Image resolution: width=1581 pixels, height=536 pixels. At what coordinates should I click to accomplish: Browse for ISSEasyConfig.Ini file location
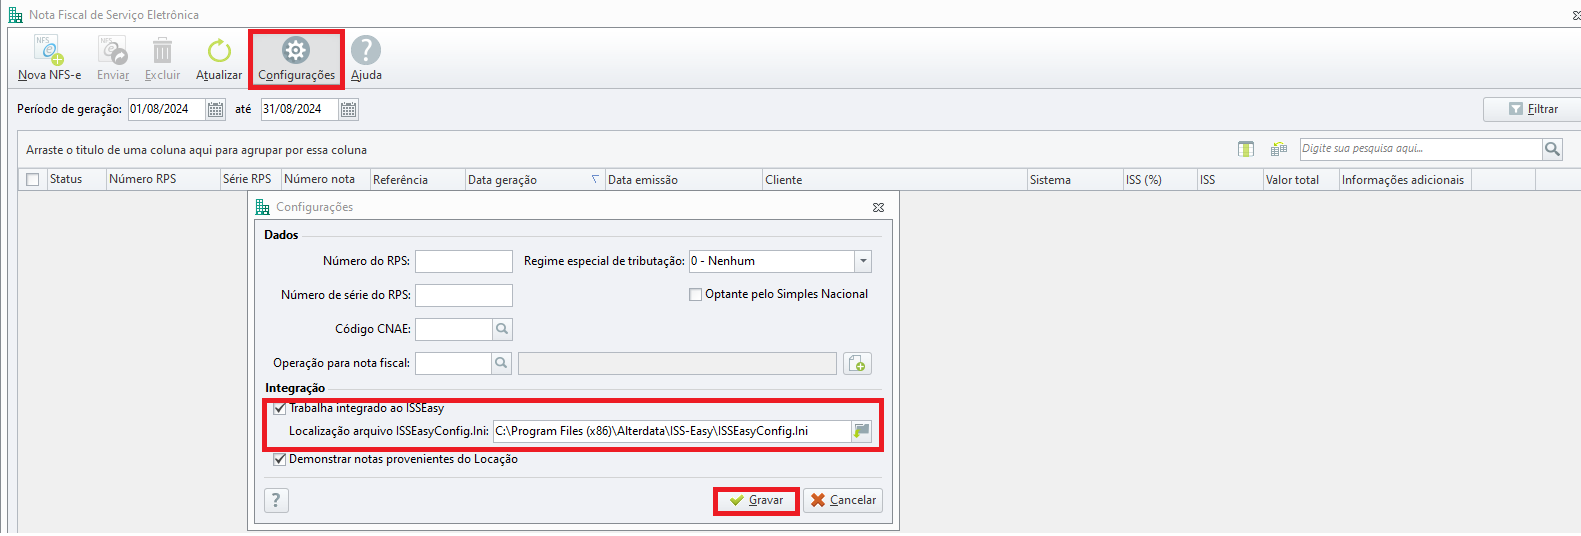pyautogui.click(x=862, y=431)
